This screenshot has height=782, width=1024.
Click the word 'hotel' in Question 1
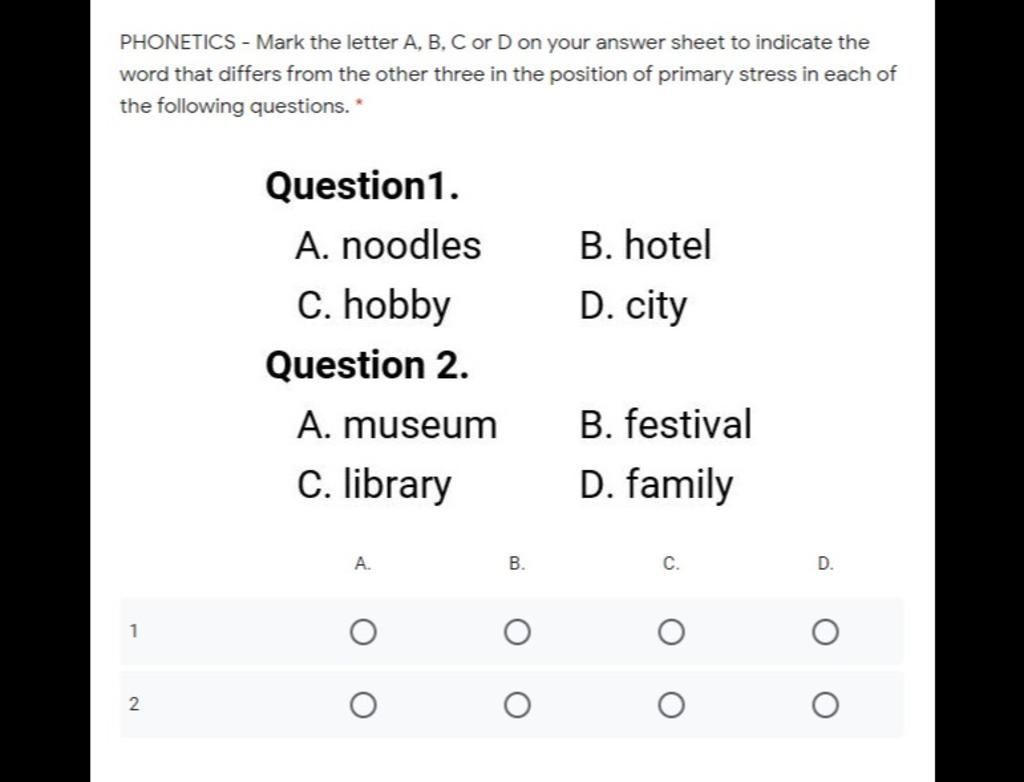pos(667,245)
